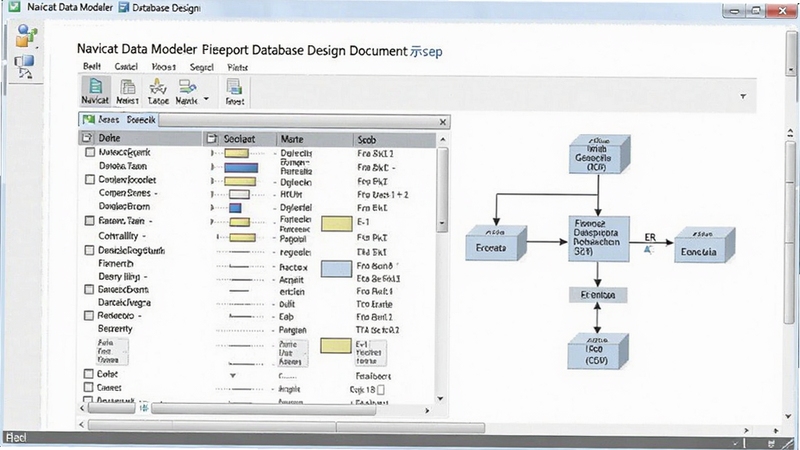Open the dropdown triangle in Colac row

233,376
